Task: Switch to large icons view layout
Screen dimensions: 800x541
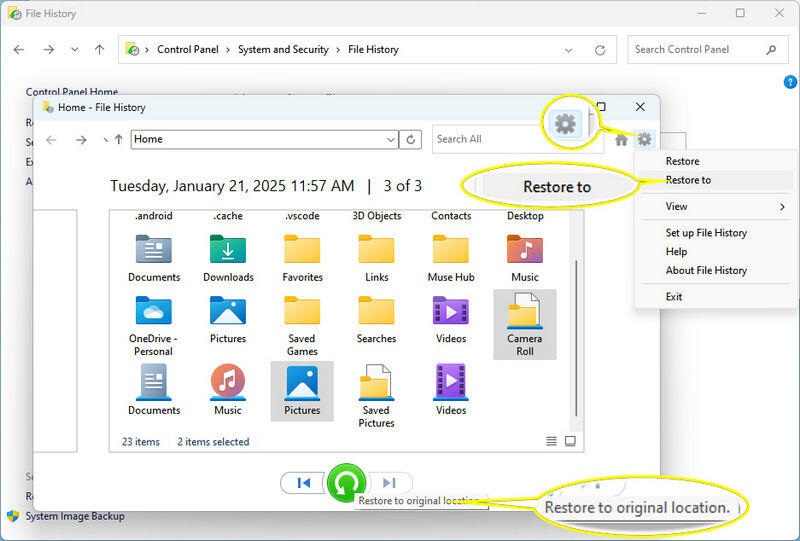Action: coord(570,441)
